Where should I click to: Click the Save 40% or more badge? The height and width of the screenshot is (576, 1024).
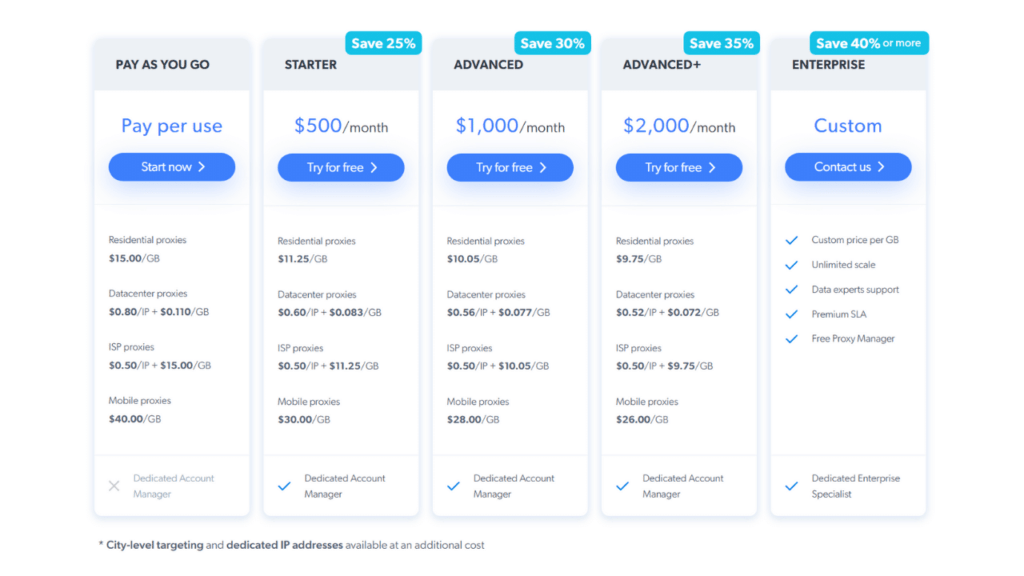869,44
